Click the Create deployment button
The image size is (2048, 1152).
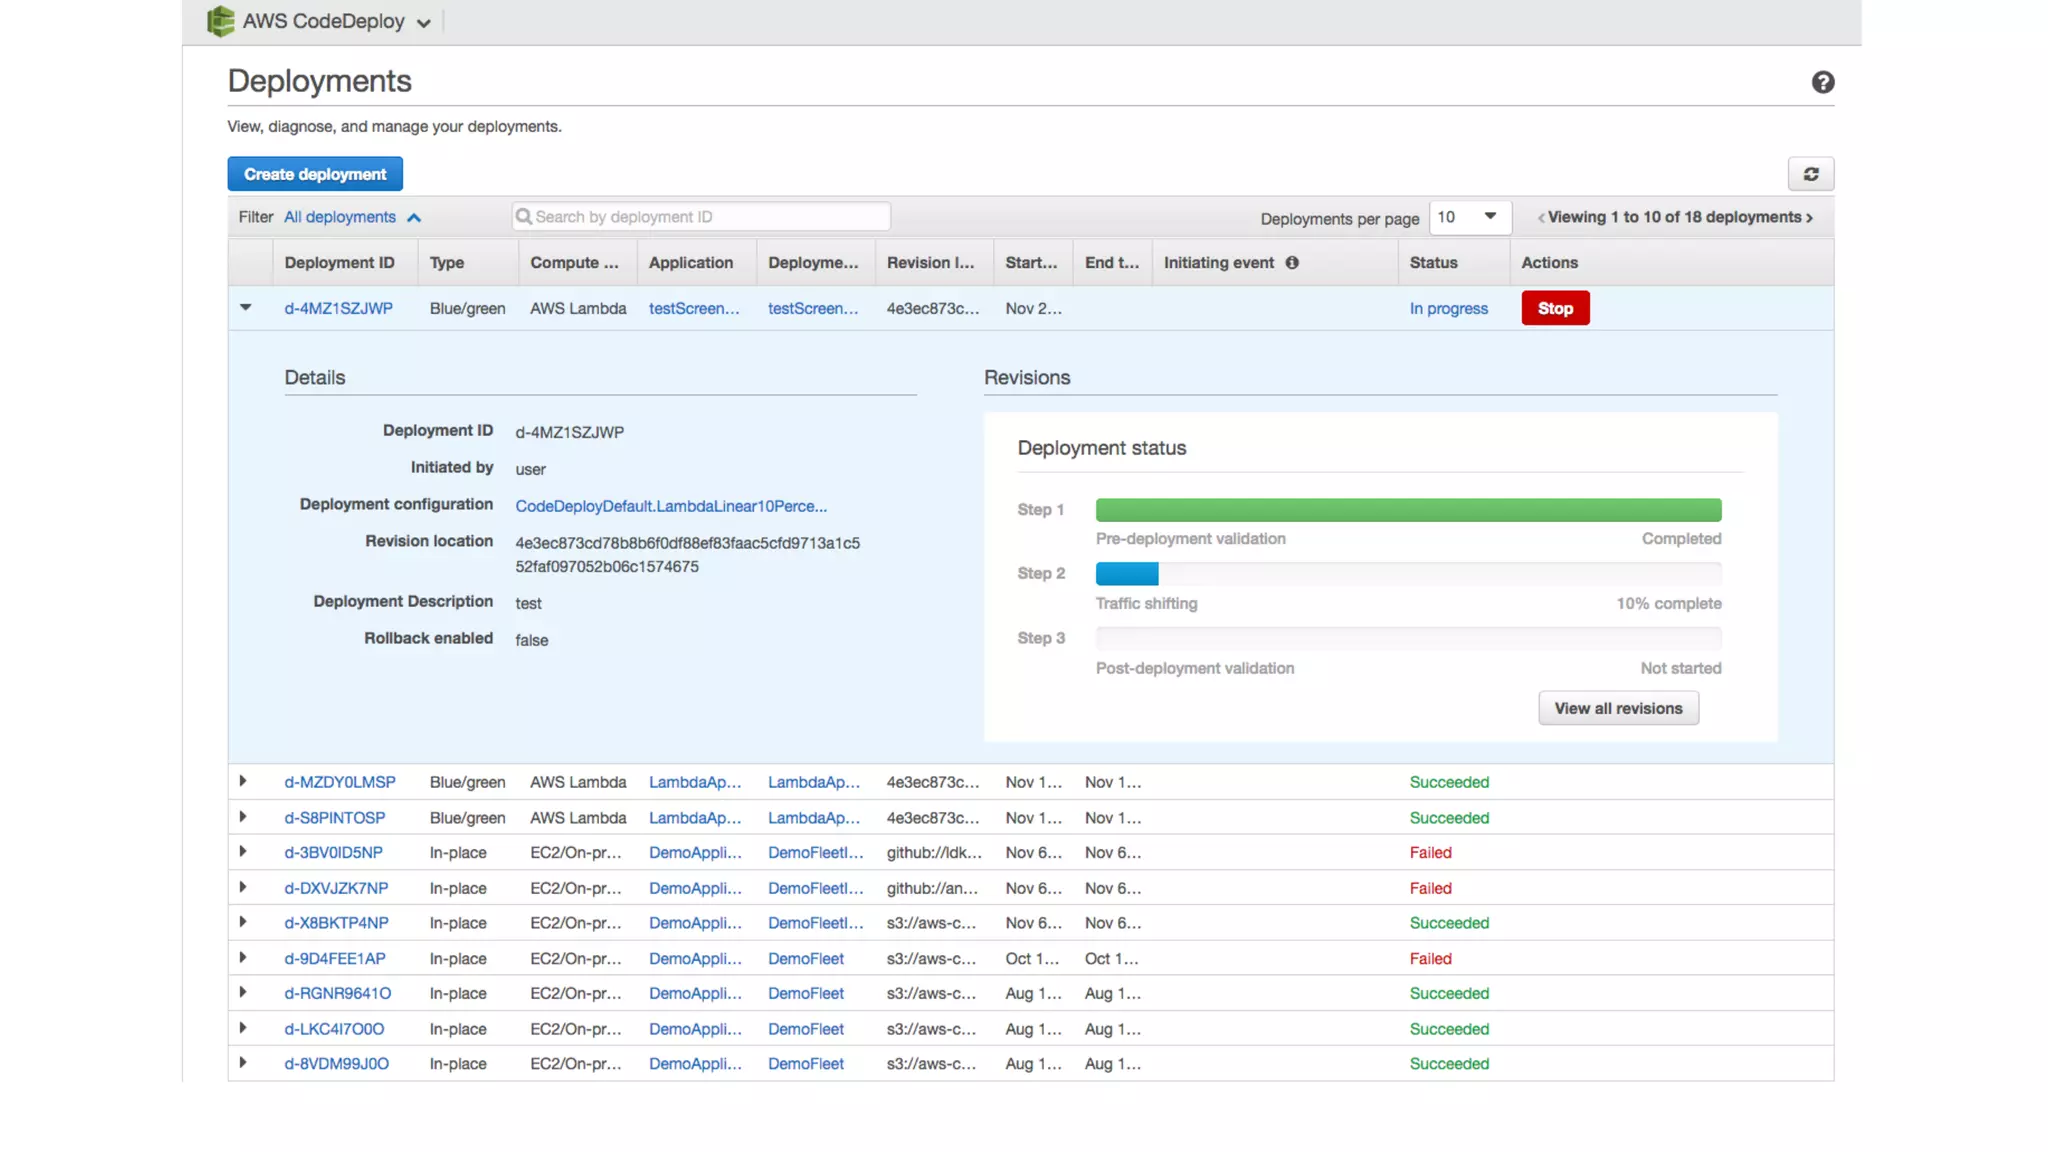click(315, 174)
